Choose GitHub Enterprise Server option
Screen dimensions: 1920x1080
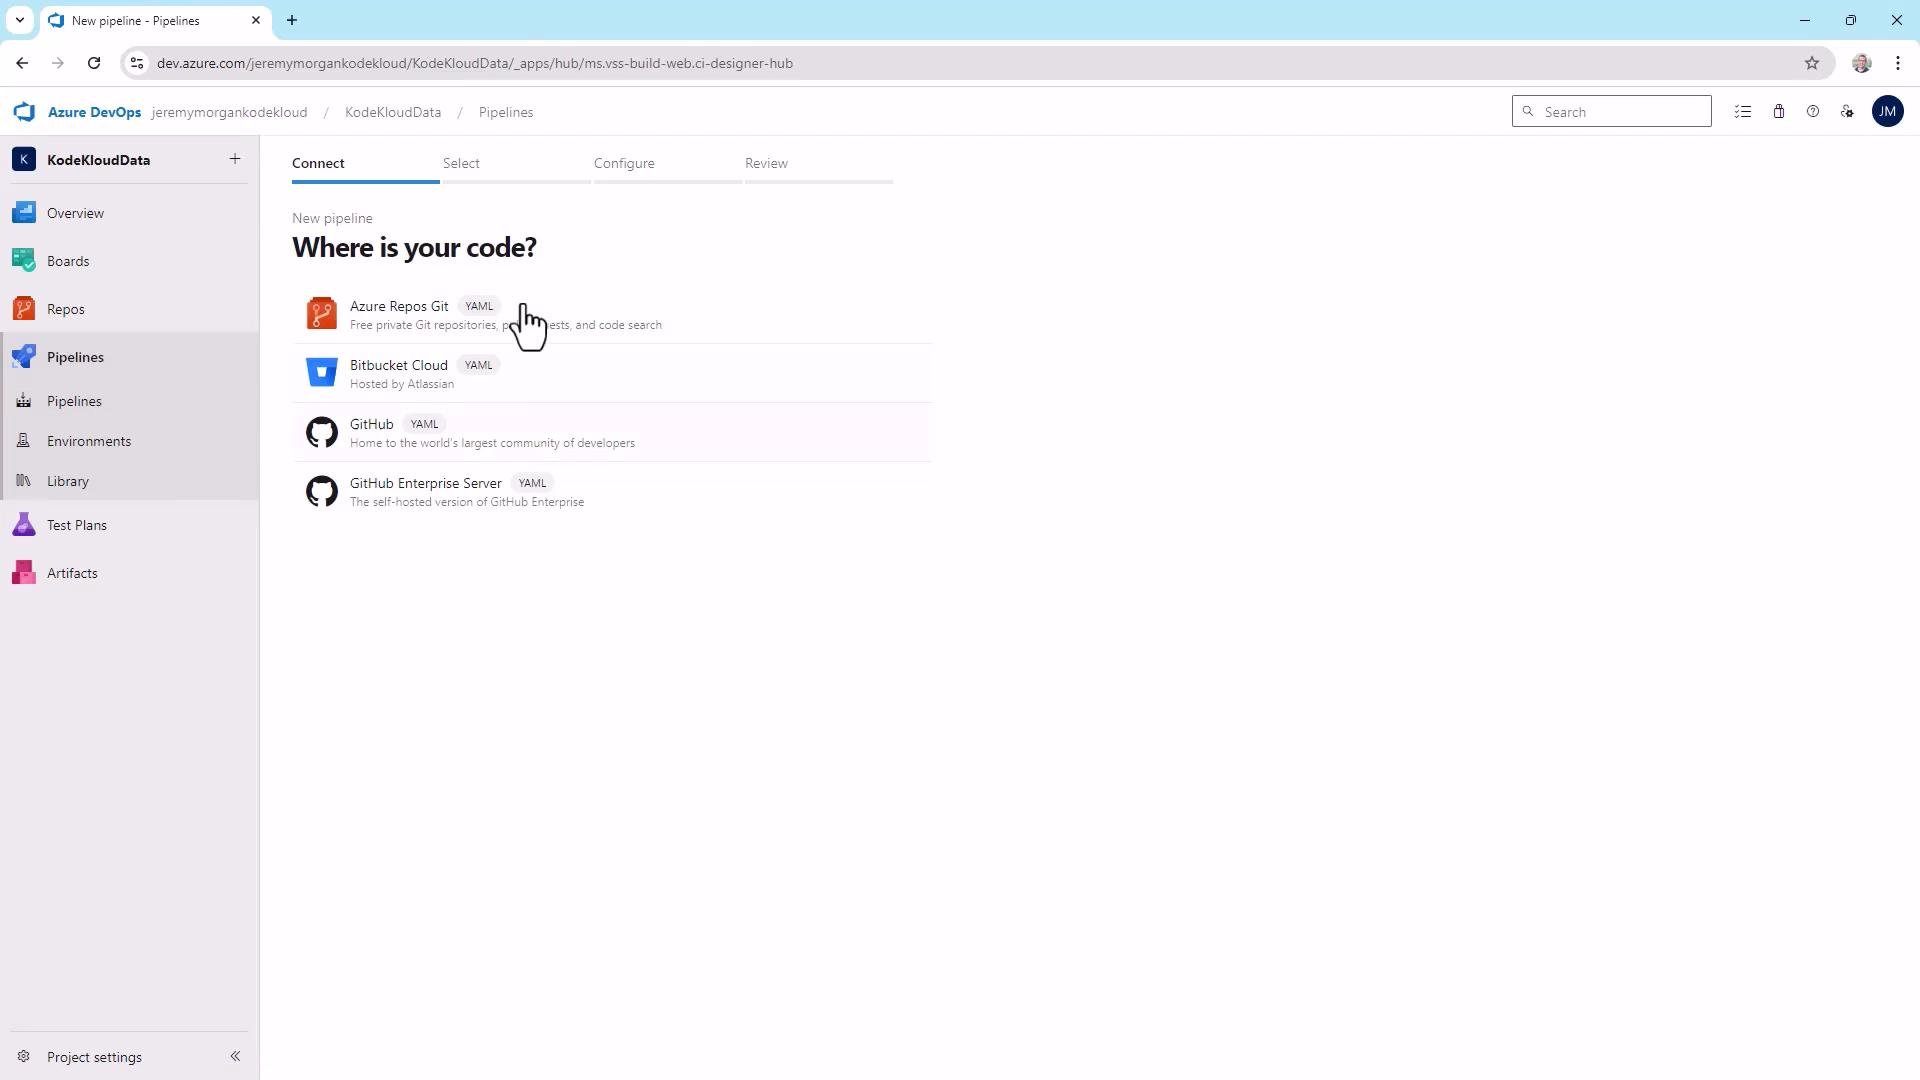pos(612,491)
